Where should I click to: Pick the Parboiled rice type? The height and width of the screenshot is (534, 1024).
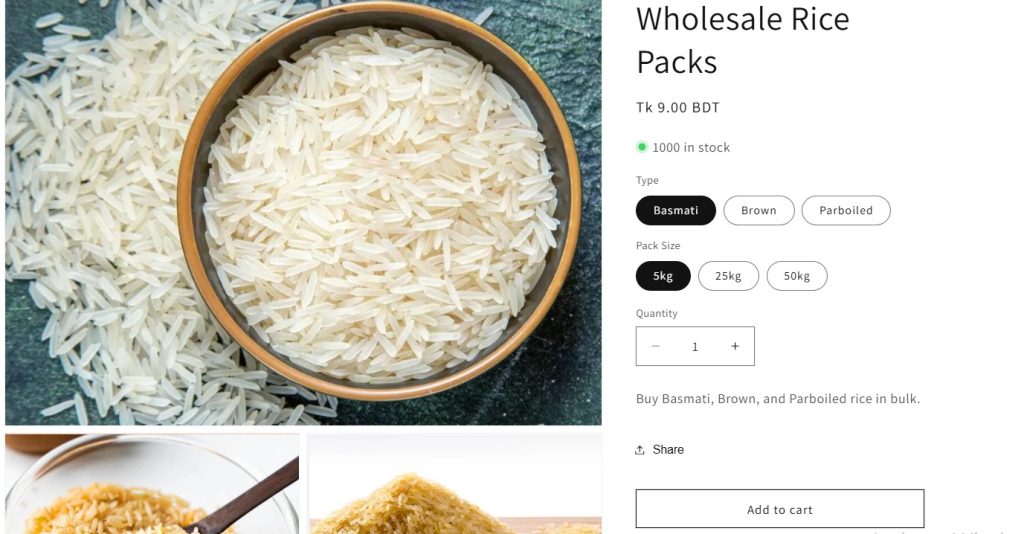(x=846, y=210)
